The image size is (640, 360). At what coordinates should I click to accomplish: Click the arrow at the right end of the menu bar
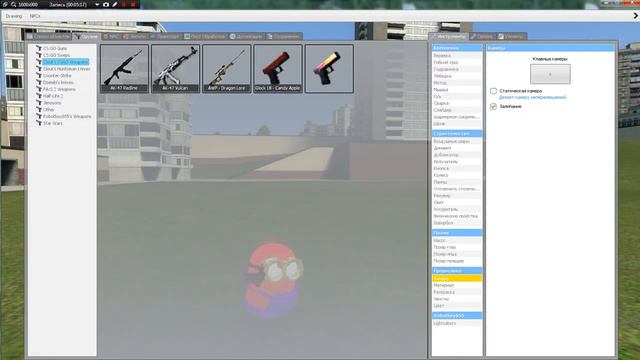click(635, 16)
